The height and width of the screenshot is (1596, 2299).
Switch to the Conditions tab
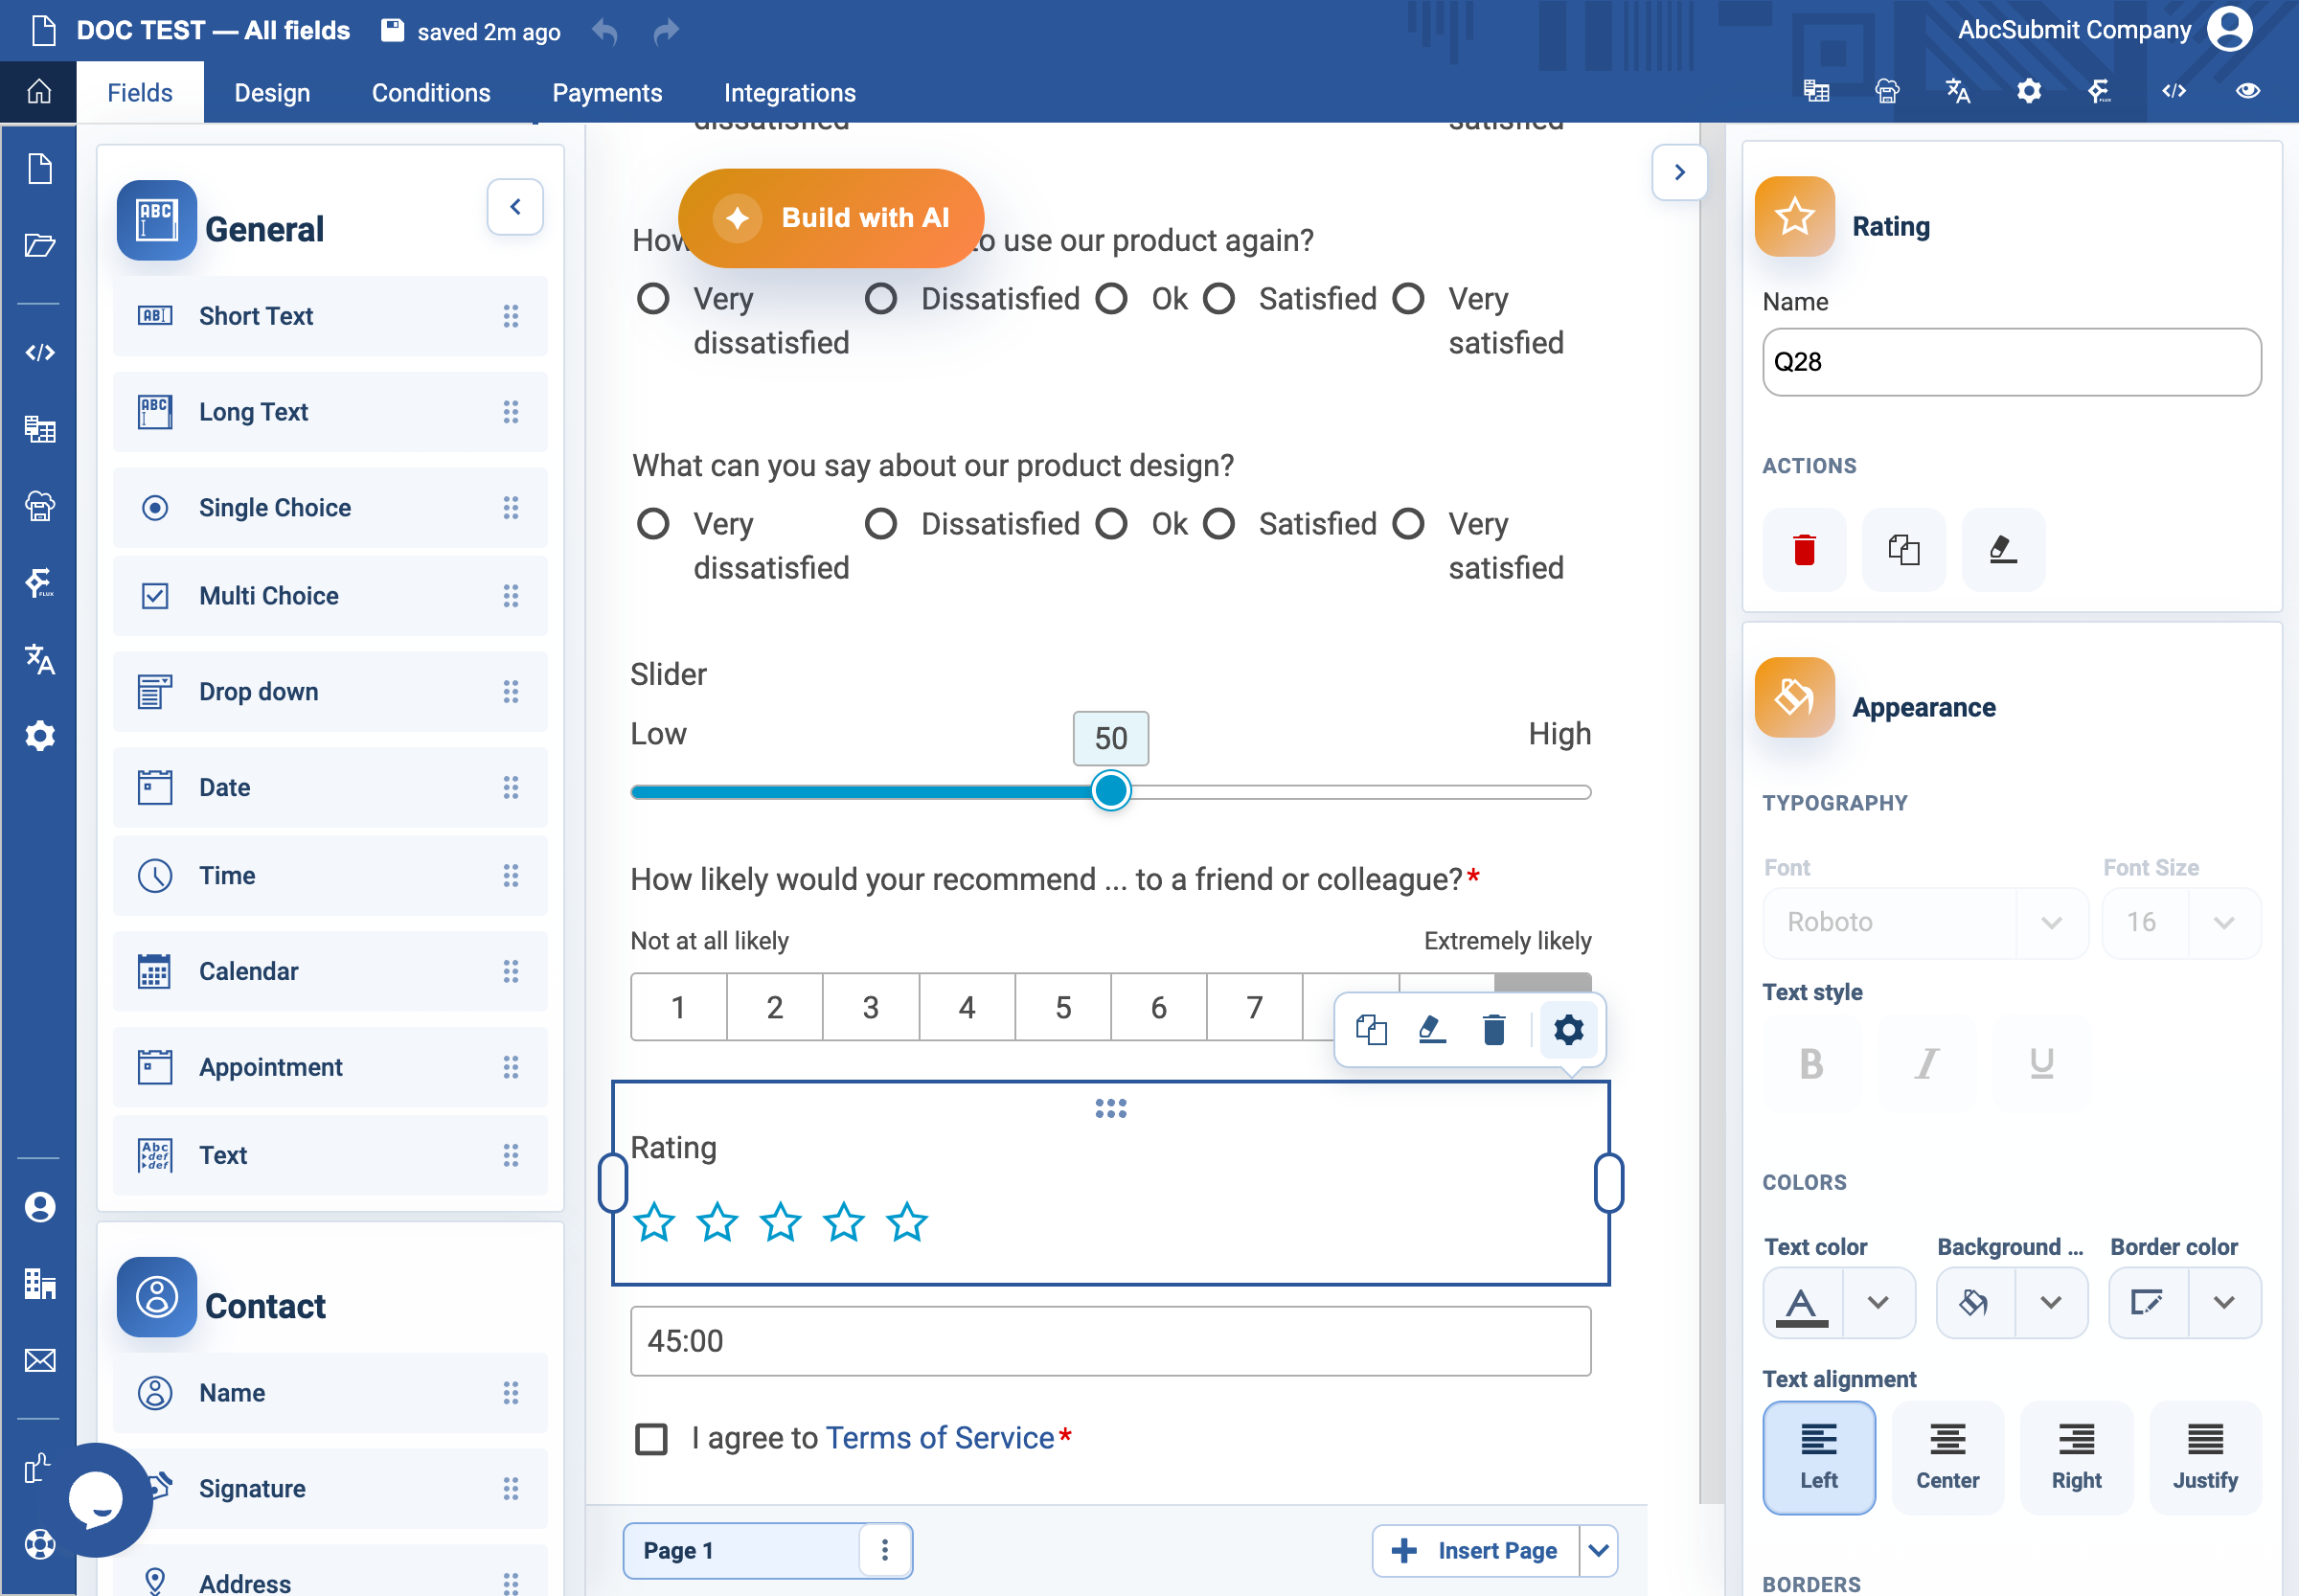[x=431, y=93]
